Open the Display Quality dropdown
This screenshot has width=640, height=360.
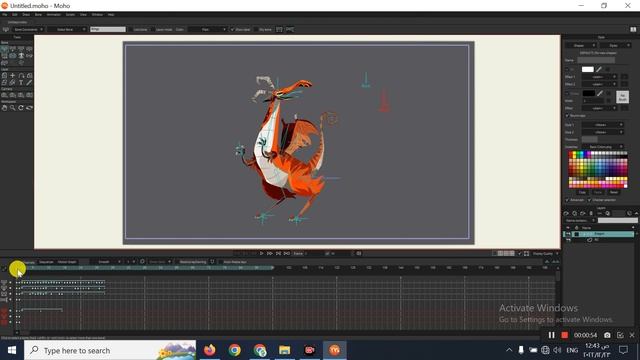click(x=546, y=253)
